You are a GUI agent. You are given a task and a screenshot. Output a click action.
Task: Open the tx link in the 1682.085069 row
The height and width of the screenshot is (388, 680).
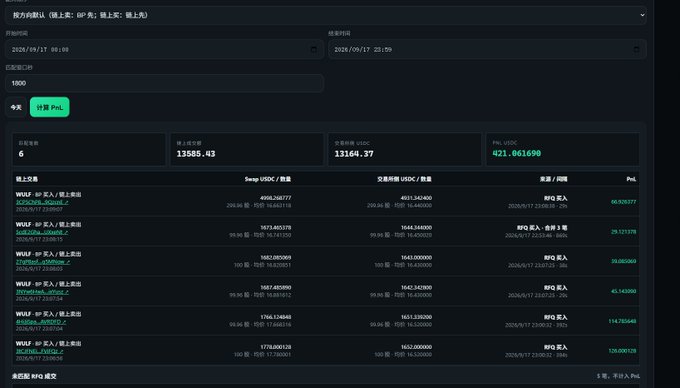(43, 262)
